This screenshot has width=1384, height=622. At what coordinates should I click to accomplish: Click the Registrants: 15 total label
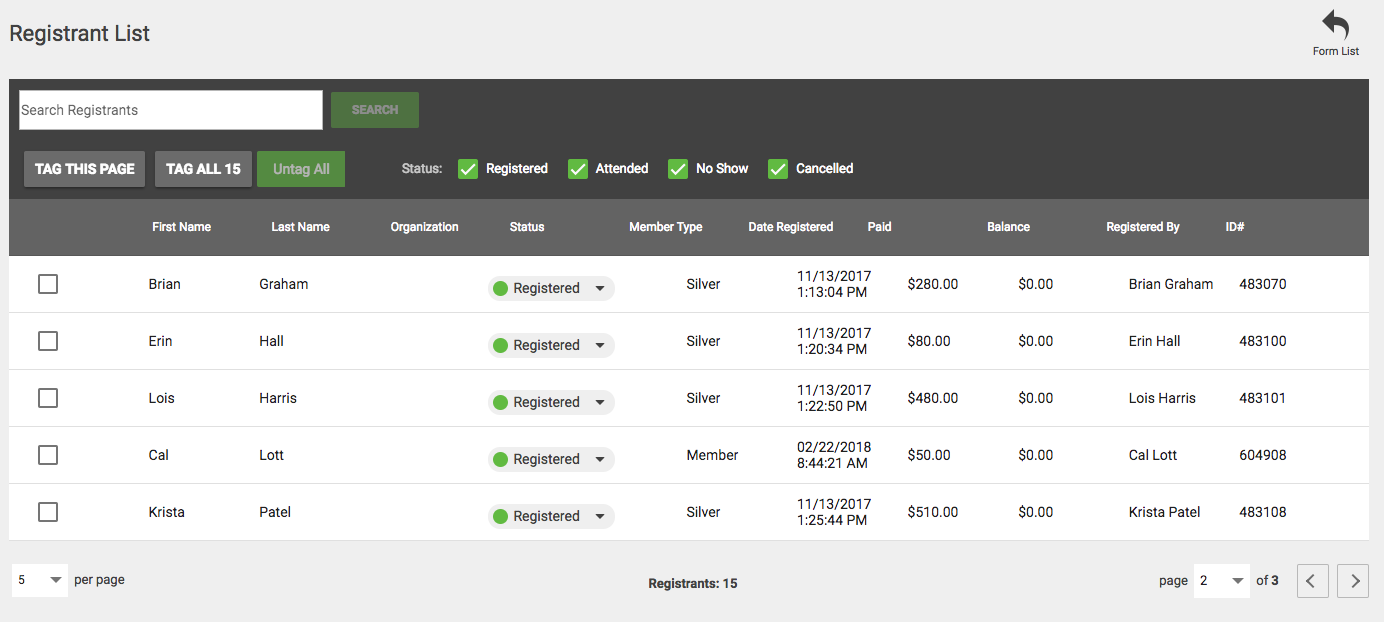(x=693, y=583)
